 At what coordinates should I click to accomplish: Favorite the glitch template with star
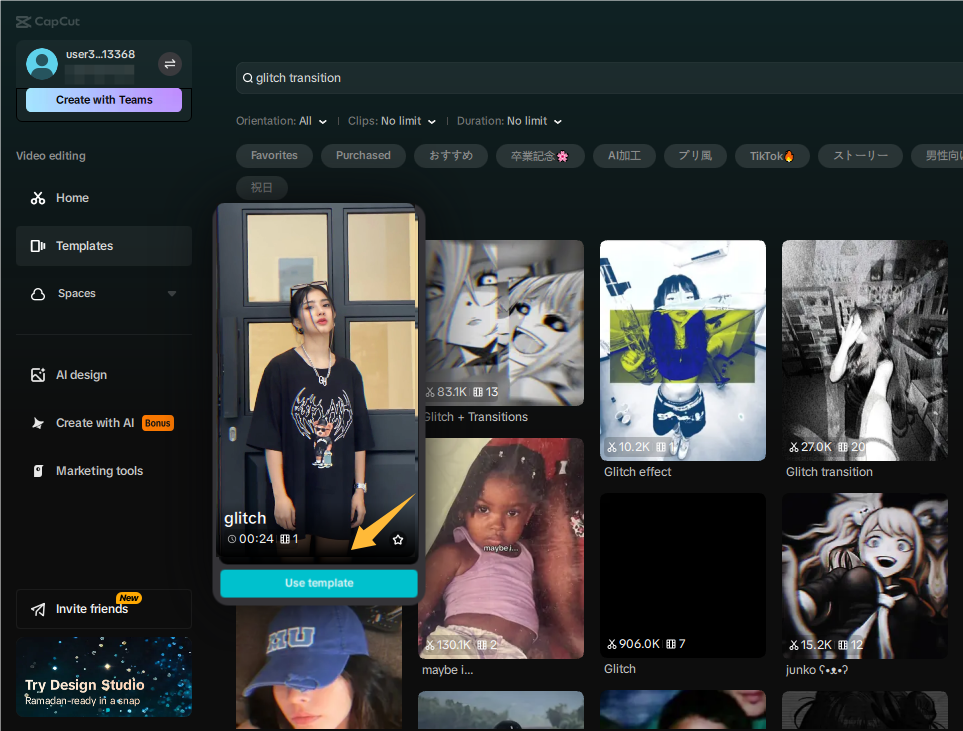tap(398, 539)
